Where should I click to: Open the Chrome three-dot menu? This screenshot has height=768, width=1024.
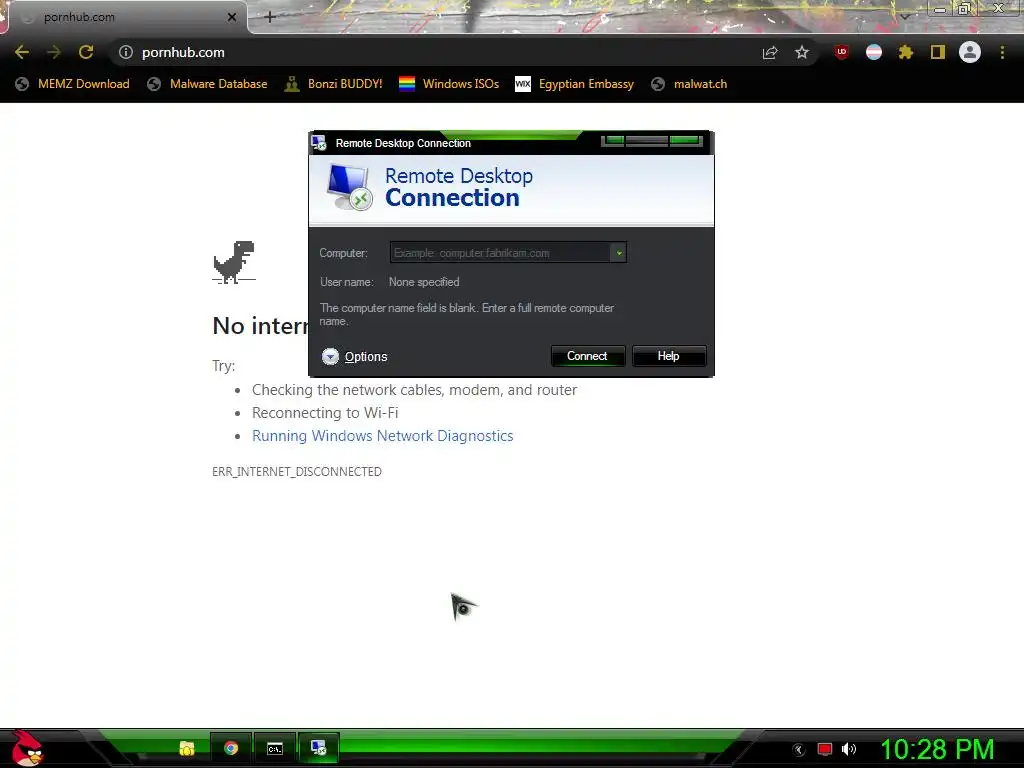click(1002, 52)
